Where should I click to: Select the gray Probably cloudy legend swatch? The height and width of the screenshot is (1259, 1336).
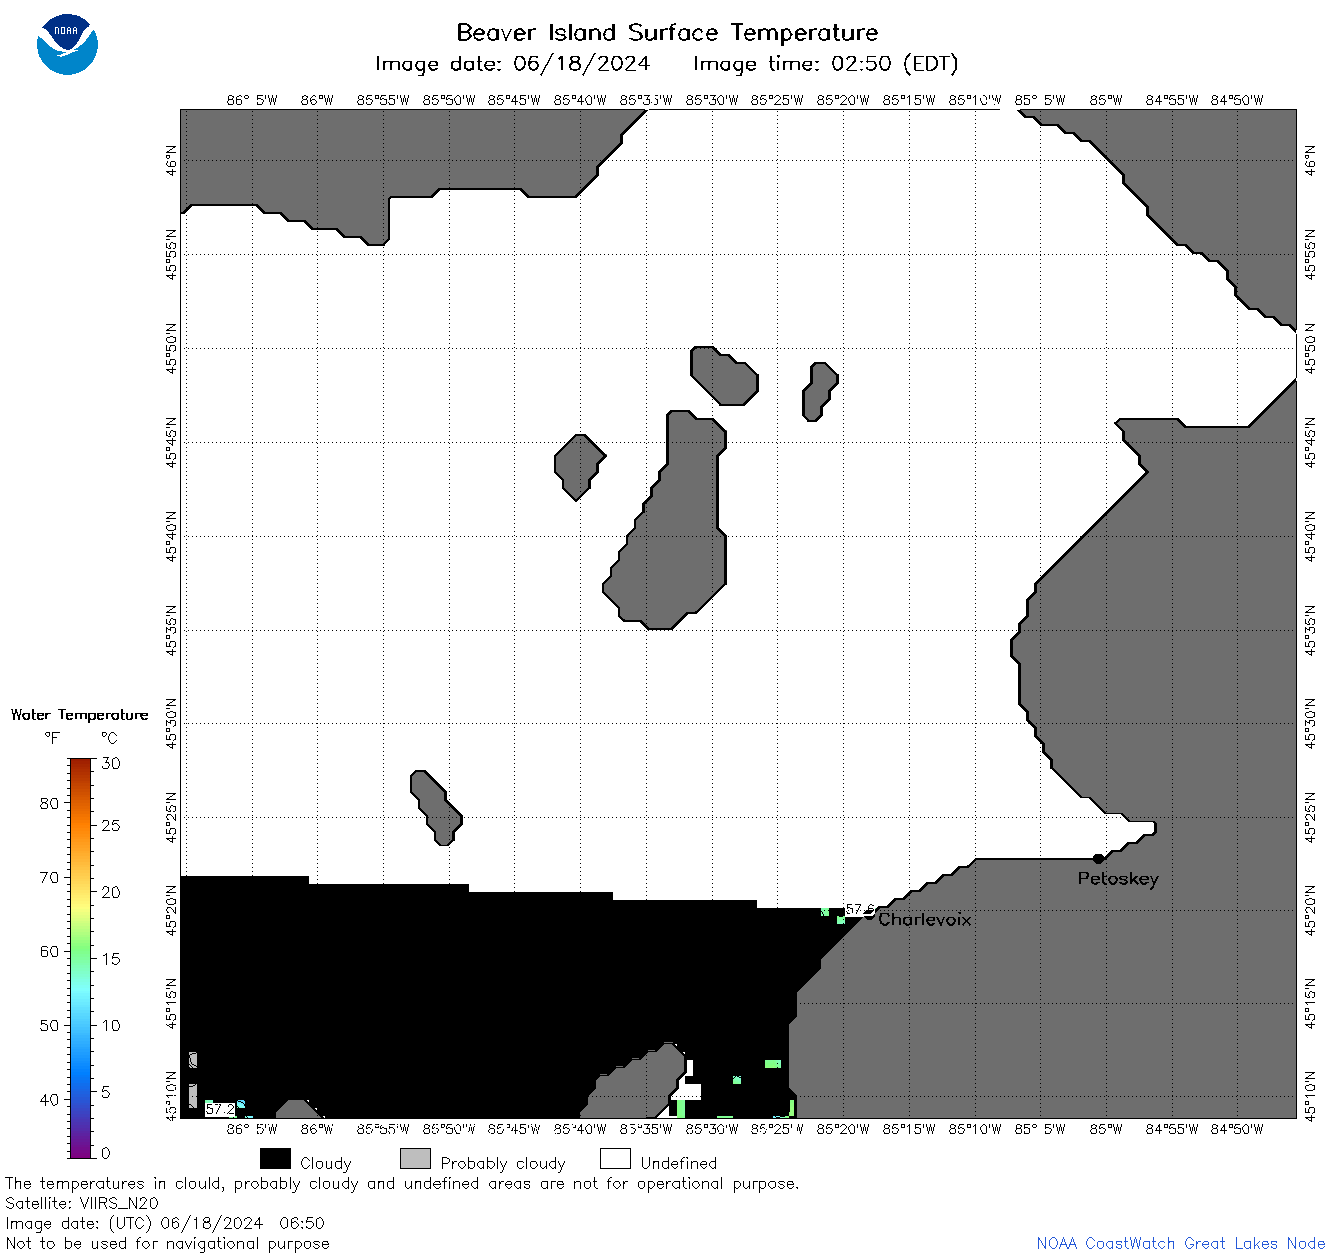tap(415, 1159)
